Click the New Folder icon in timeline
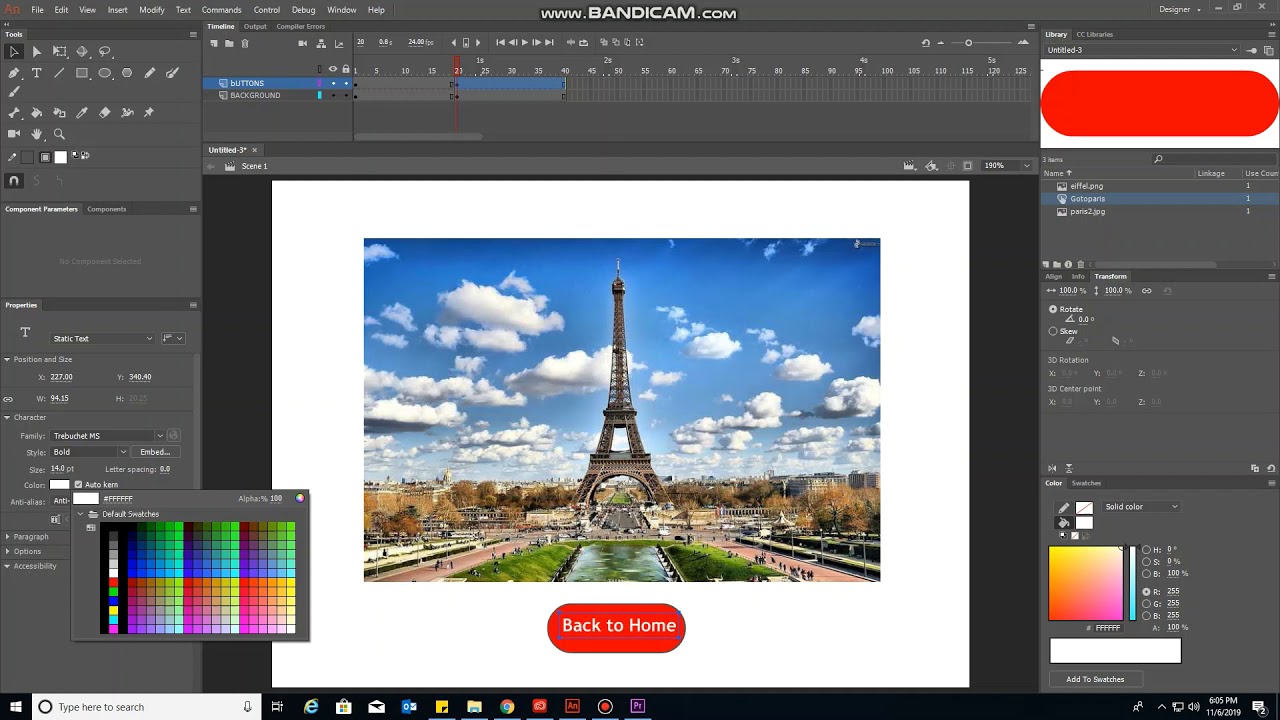The image size is (1280, 720). 229,43
